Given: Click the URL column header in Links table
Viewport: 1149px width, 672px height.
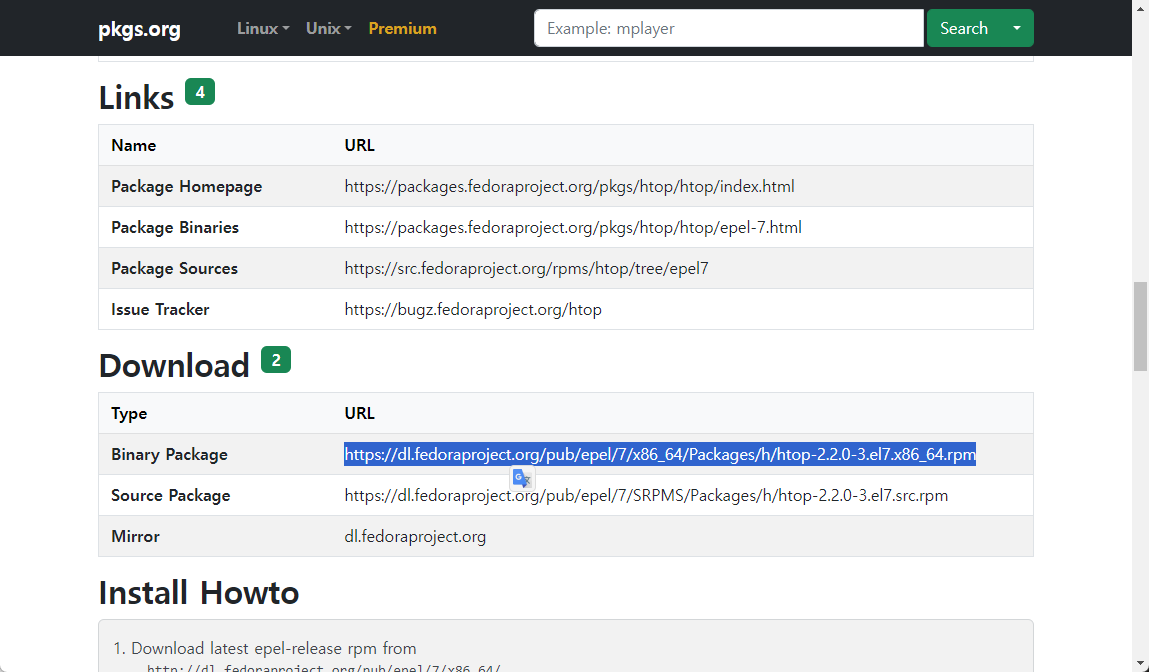Looking at the screenshot, I should point(360,145).
